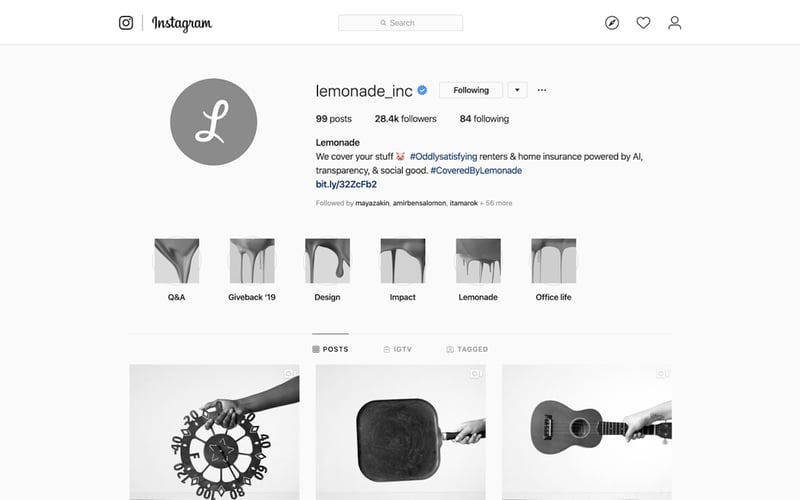The image size is (800, 500).
Task: Click the Instagram camera logo icon
Action: 126,23
